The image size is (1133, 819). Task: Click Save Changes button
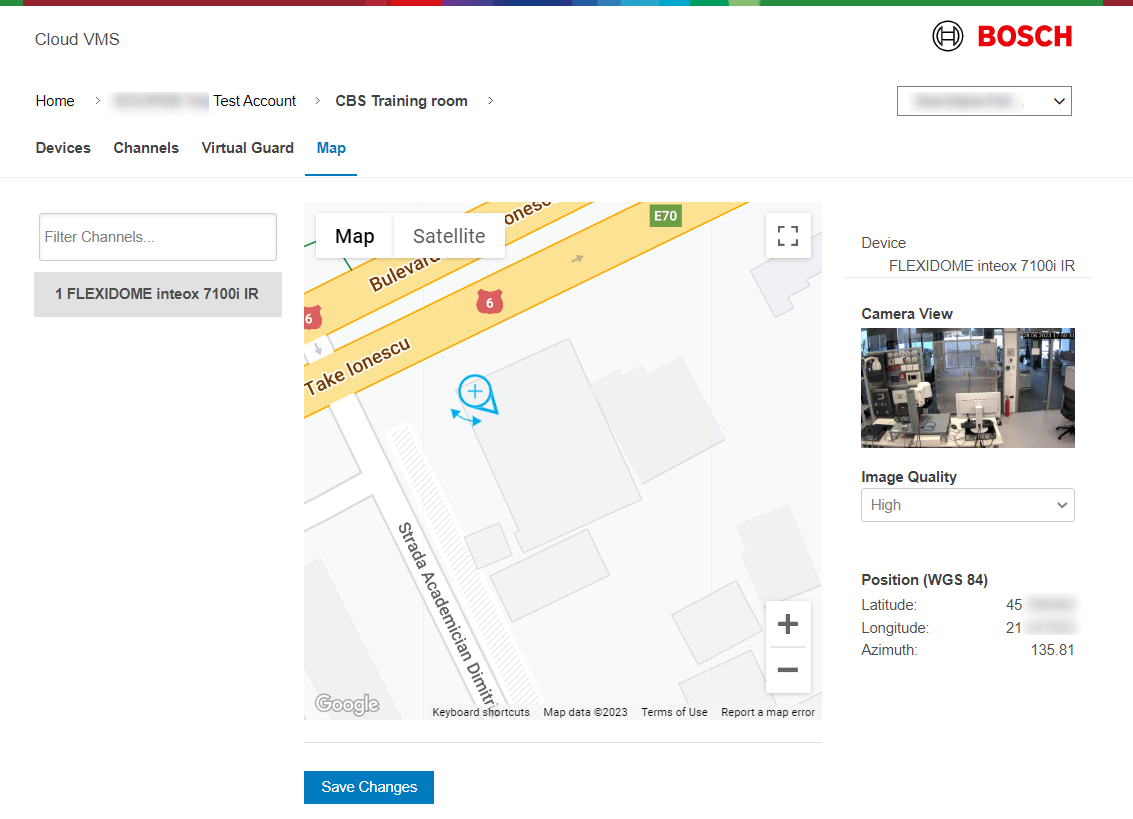click(369, 787)
